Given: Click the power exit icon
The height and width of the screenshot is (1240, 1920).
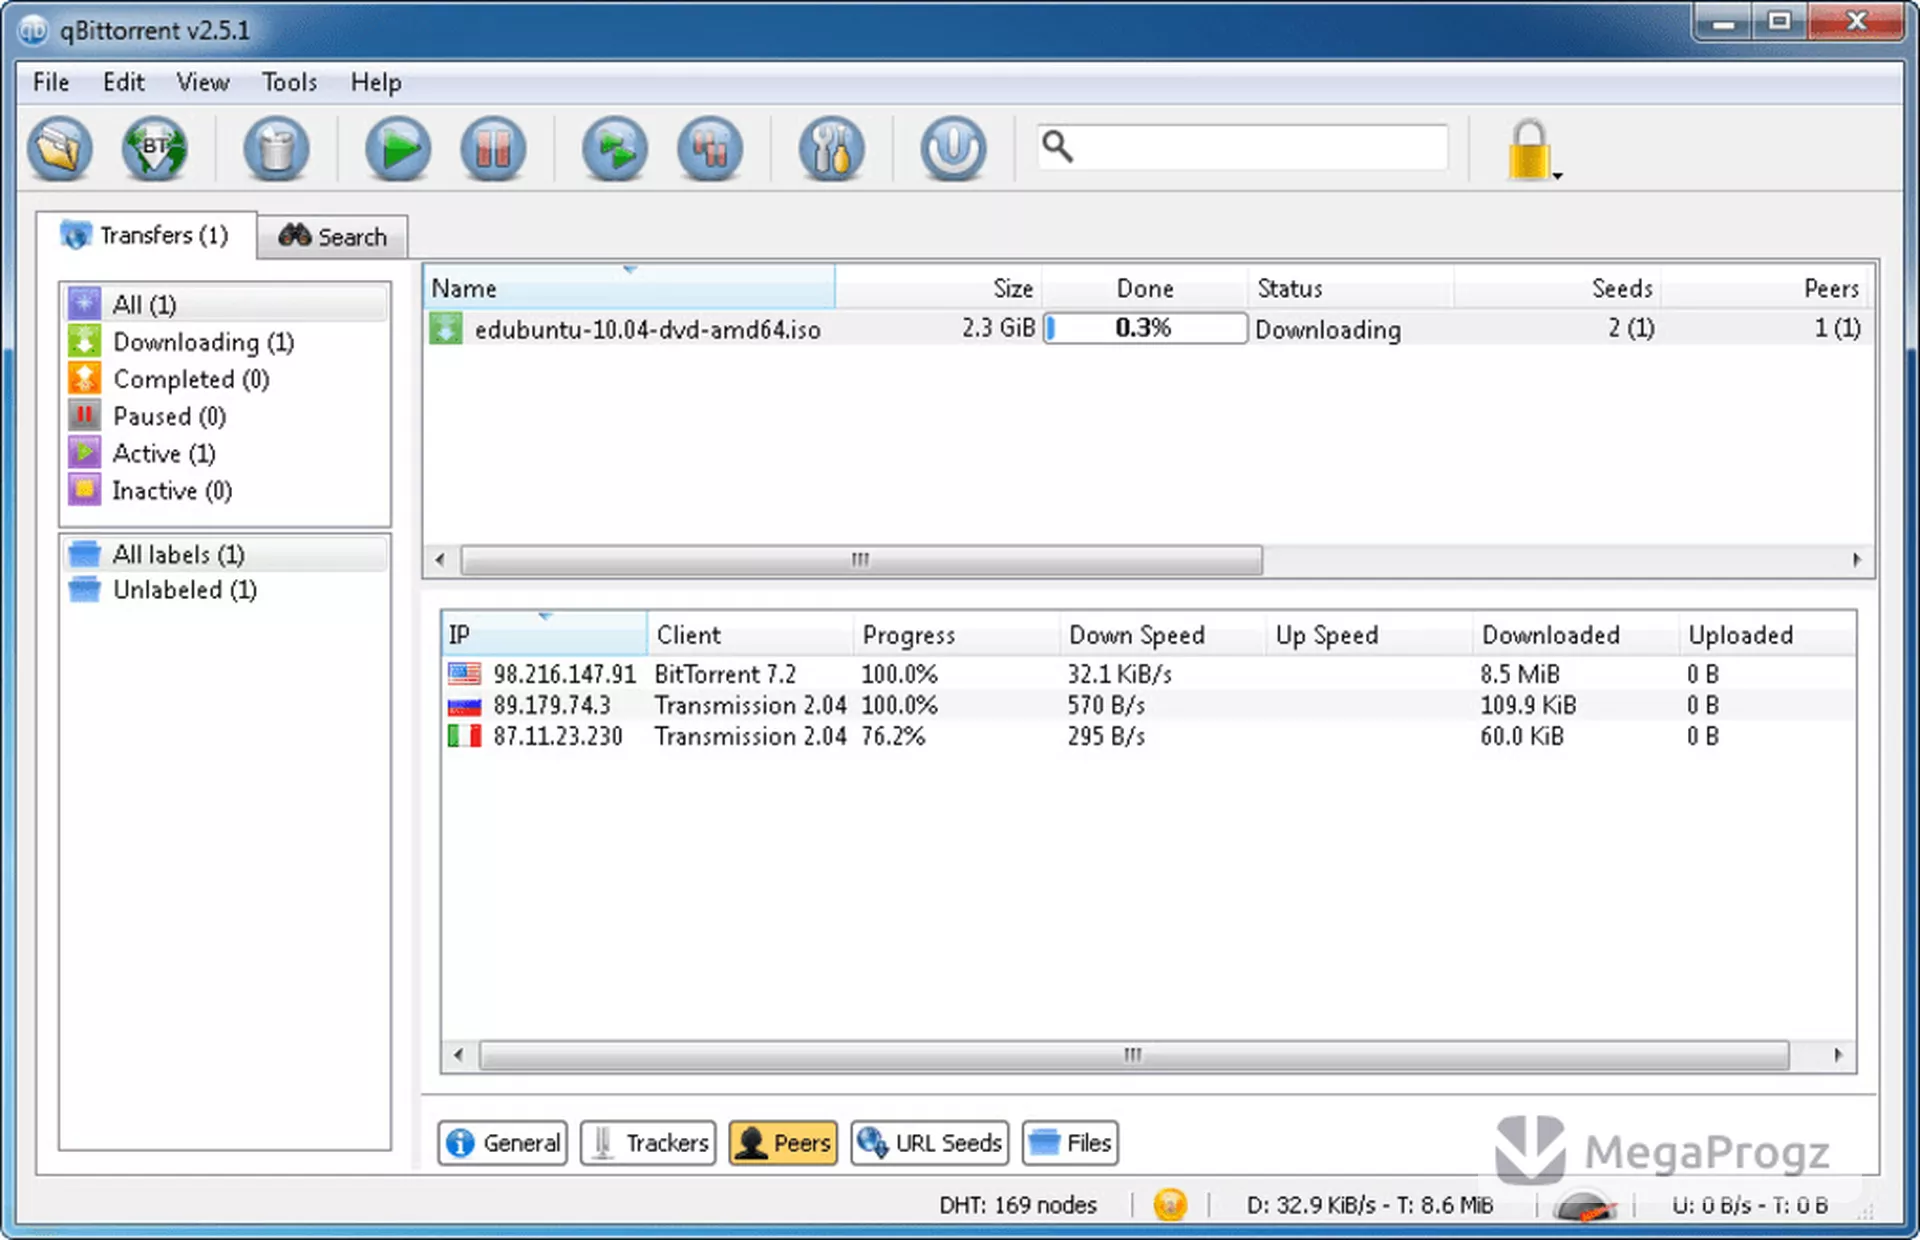Looking at the screenshot, I should point(953,149).
